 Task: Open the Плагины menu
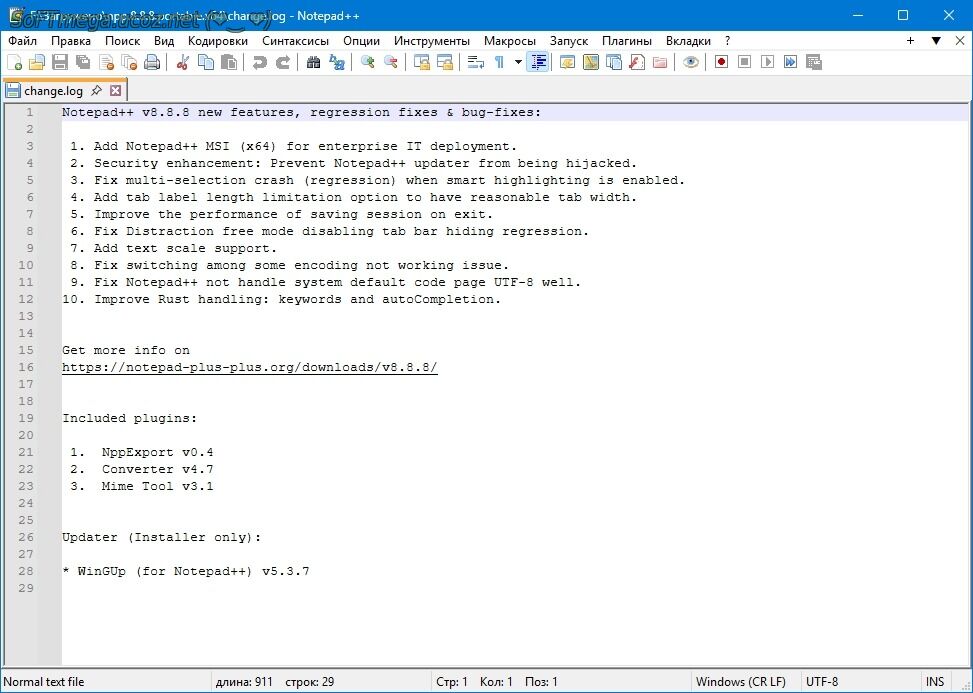pos(627,41)
